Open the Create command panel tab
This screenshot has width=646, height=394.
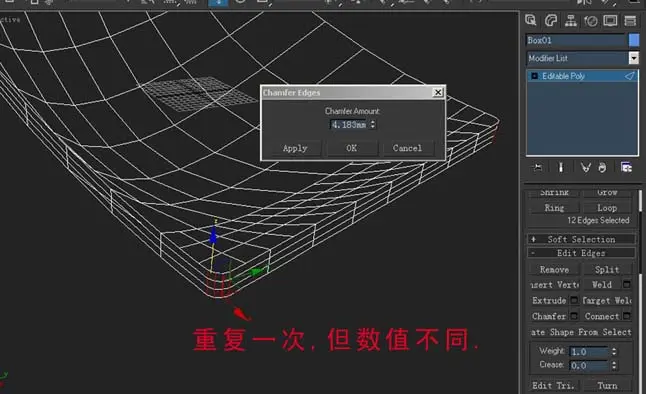(x=531, y=21)
